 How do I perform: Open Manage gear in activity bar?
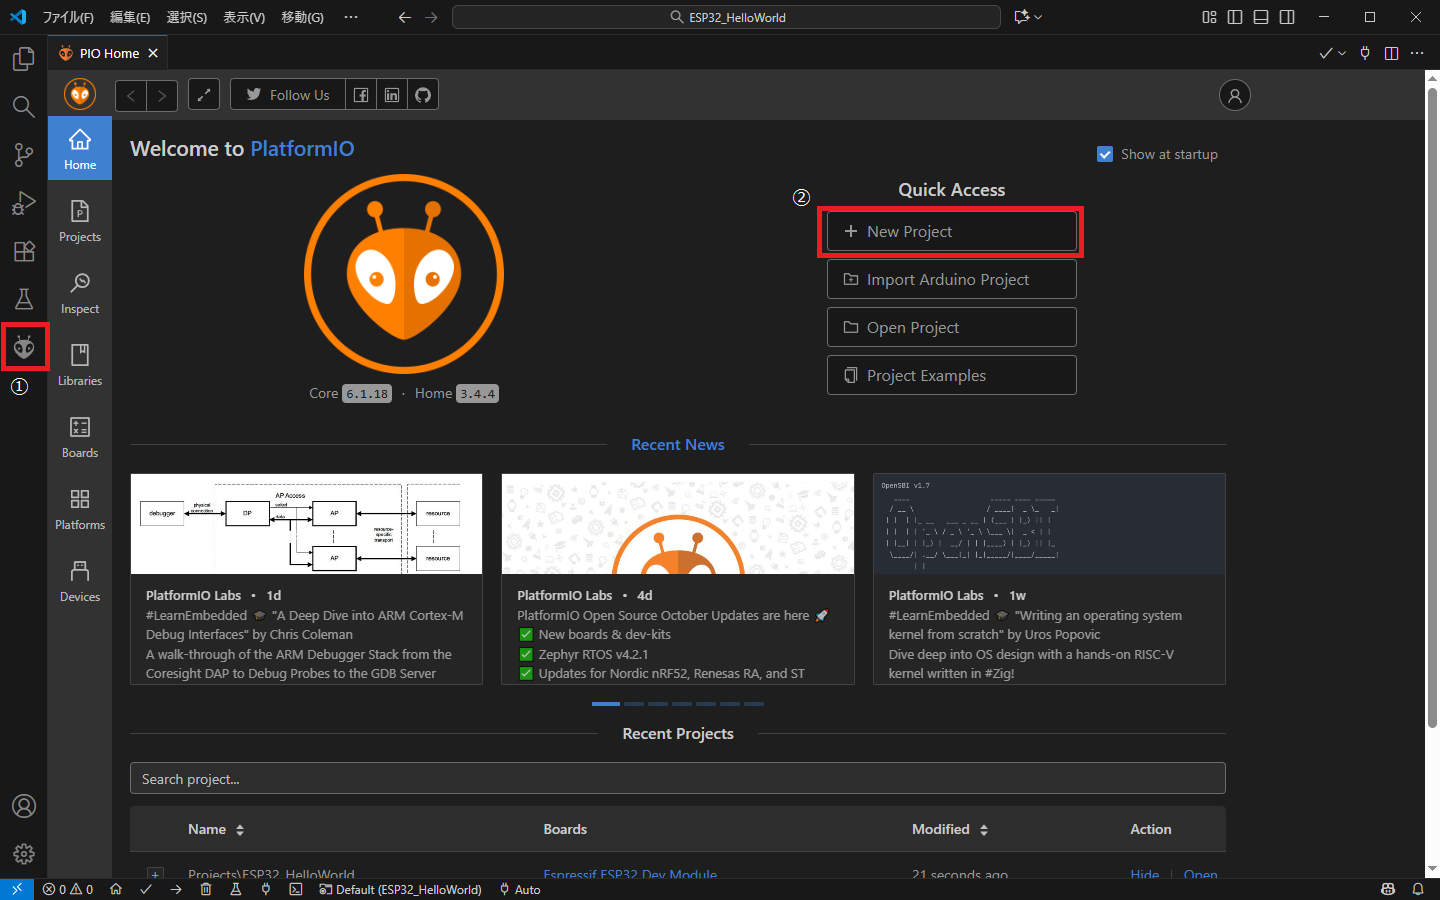pos(24,854)
